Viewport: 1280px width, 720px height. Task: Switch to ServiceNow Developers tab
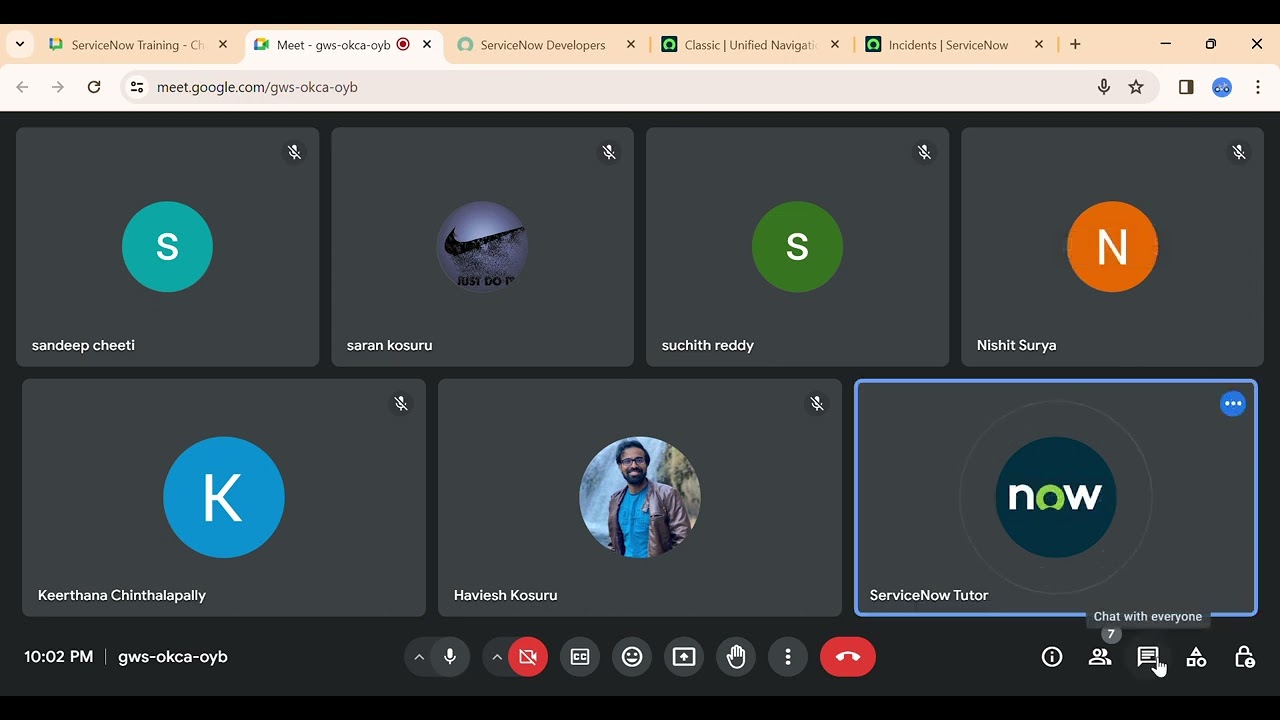(x=546, y=45)
